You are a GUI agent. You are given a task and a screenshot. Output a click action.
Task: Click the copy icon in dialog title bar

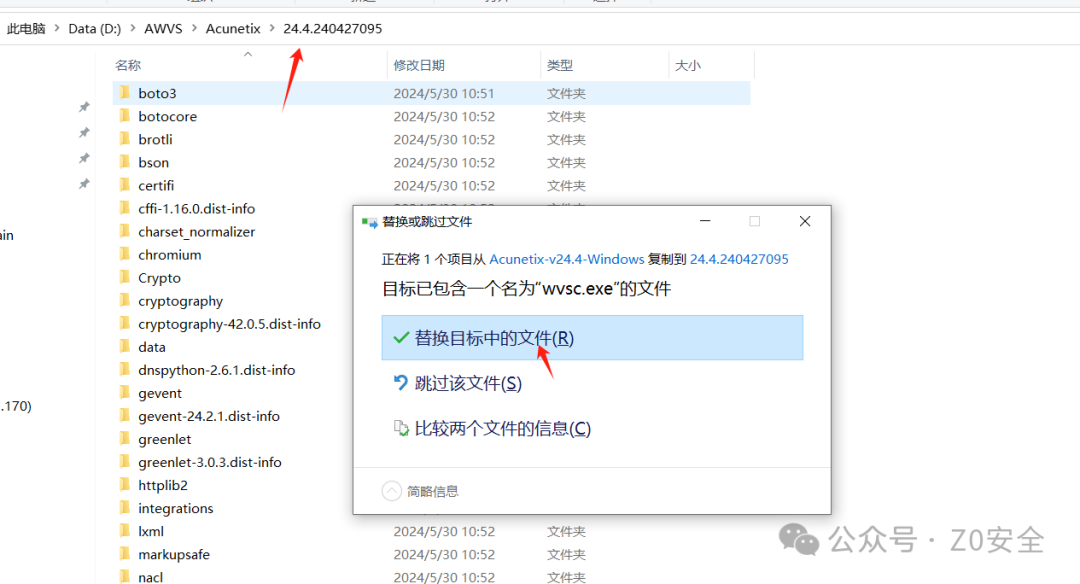[369, 222]
